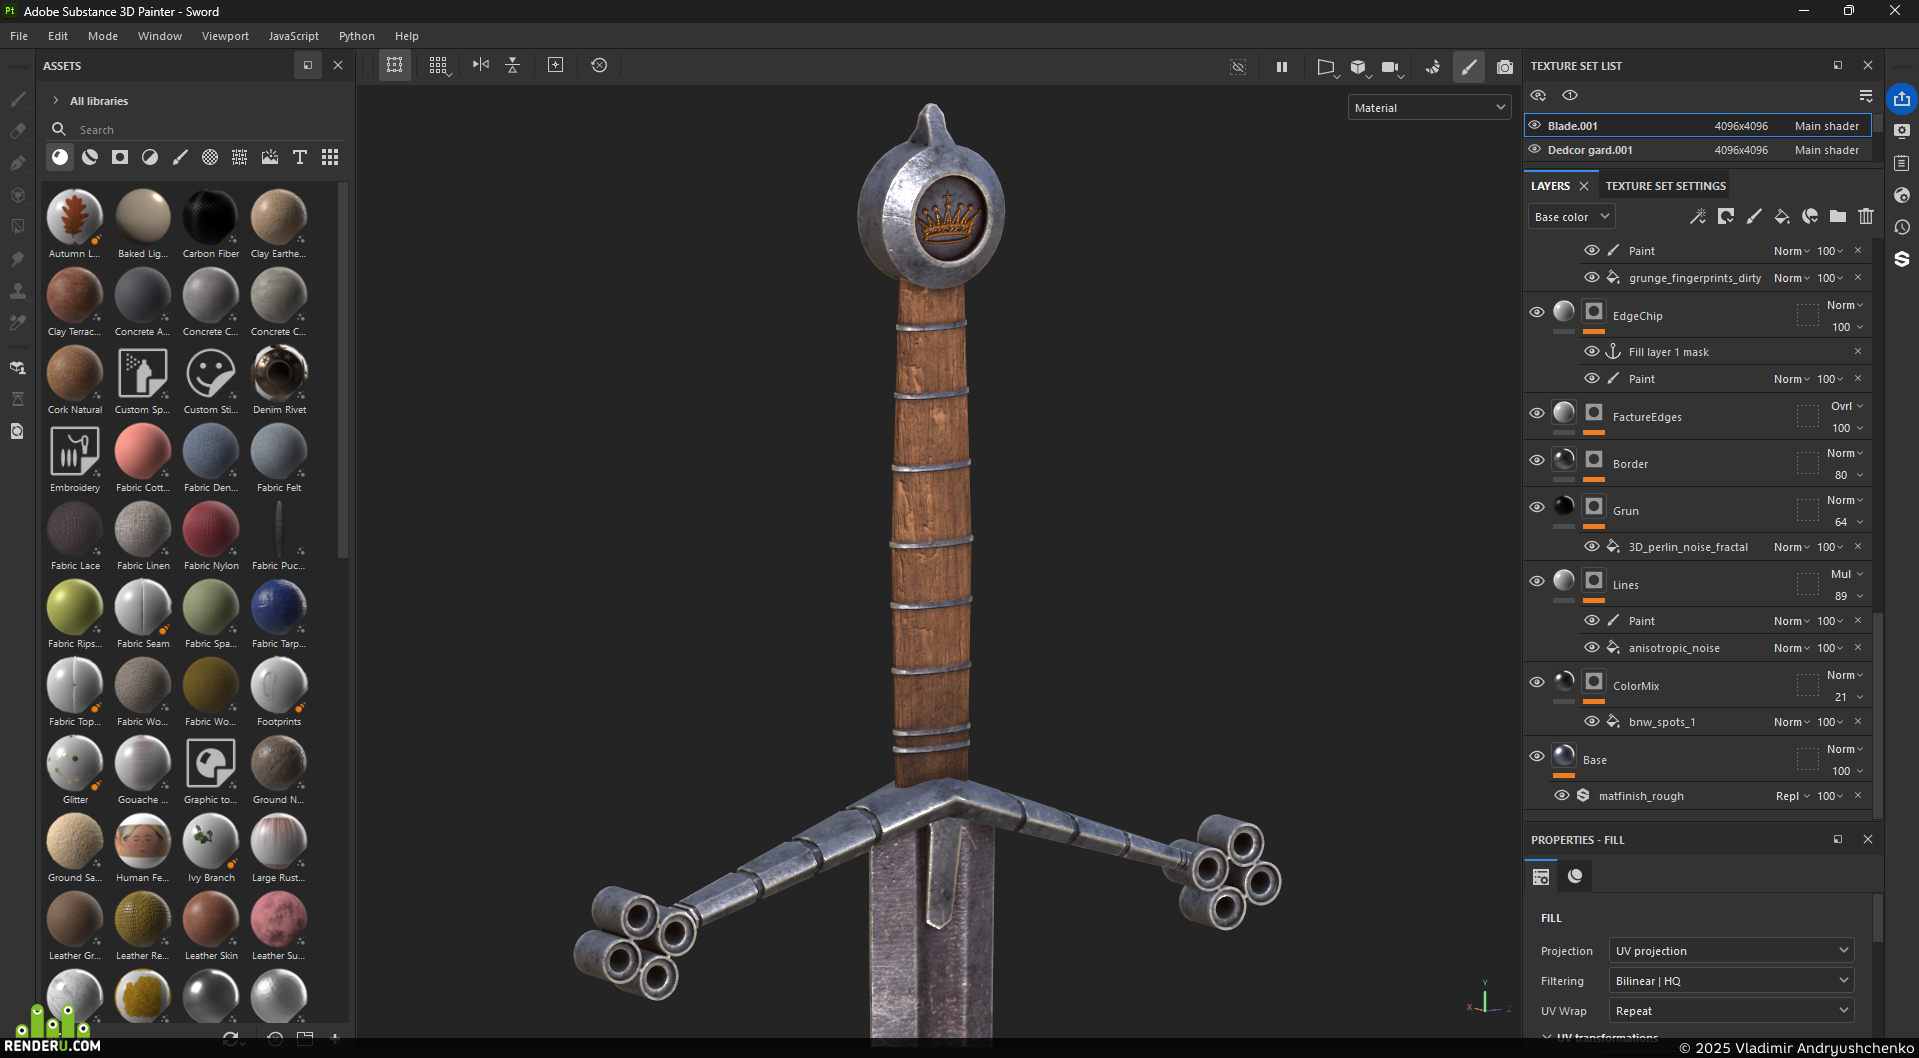Click the export textures icon
Viewport: 1919px width, 1058px height.
(1901, 99)
